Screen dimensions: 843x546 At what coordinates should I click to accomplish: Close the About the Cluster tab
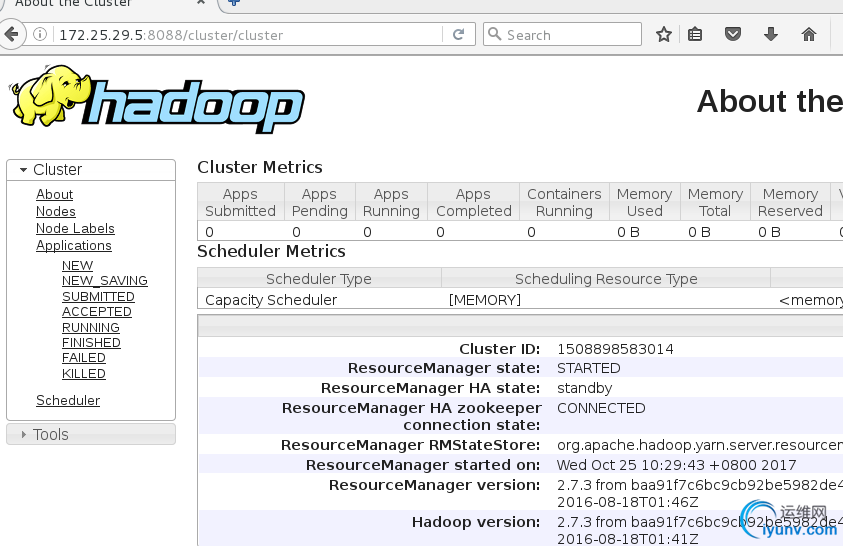201,3
